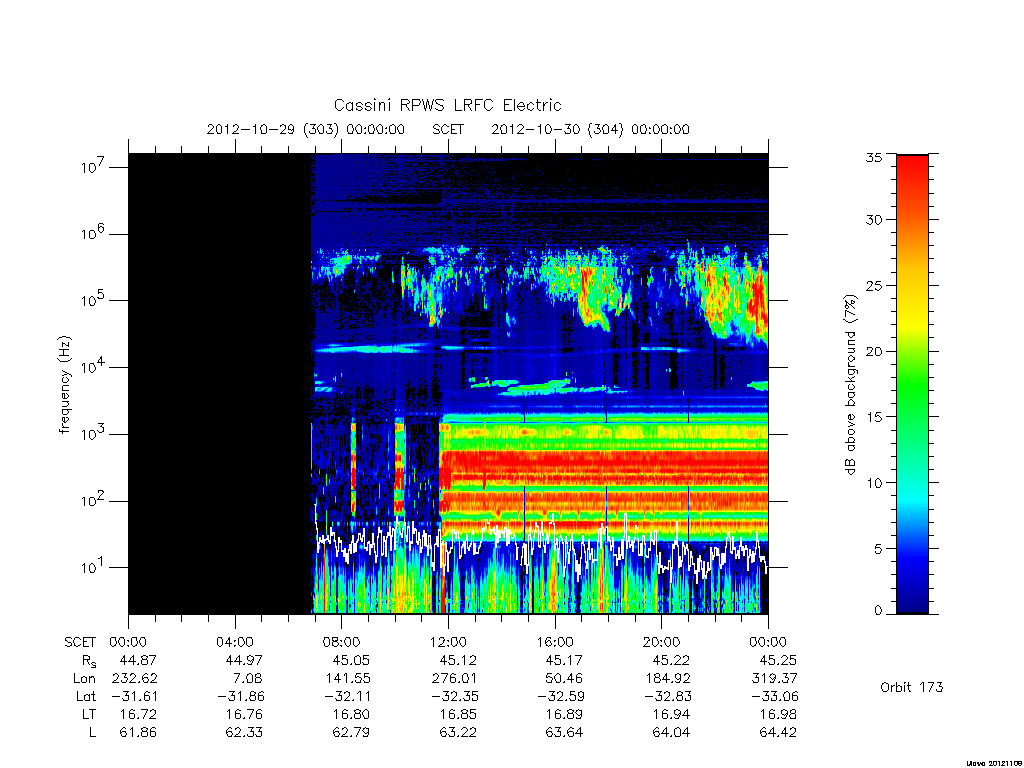Click the 'Orbit 173' text
The image size is (1024, 768).
tap(912, 687)
